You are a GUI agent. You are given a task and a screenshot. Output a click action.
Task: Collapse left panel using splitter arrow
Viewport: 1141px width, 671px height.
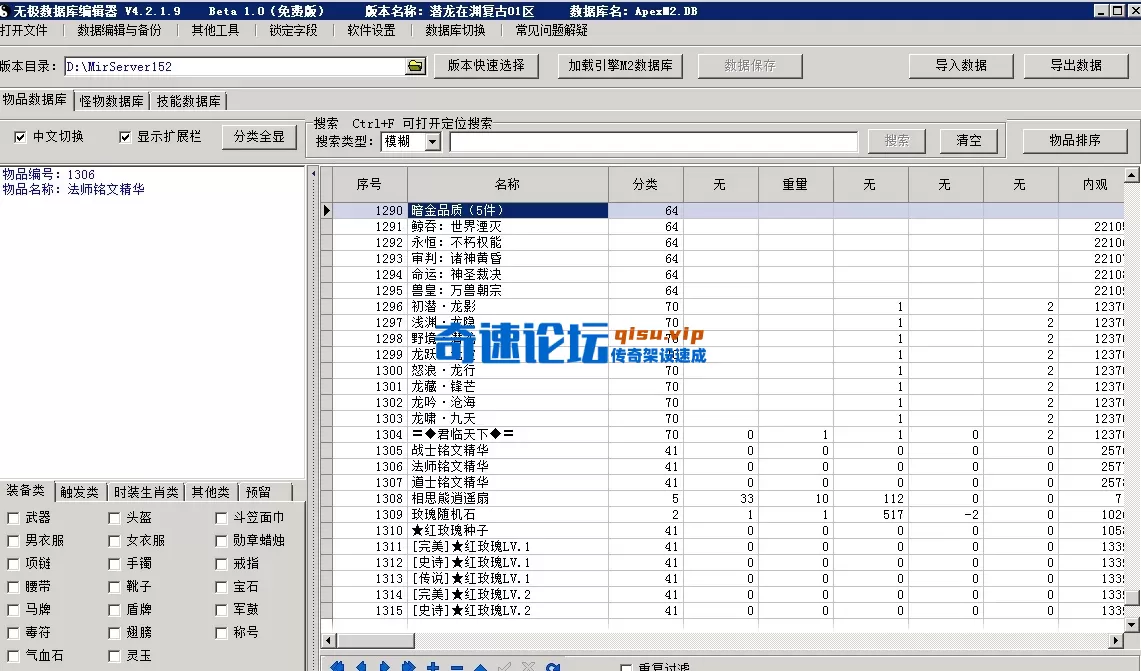click(x=314, y=174)
